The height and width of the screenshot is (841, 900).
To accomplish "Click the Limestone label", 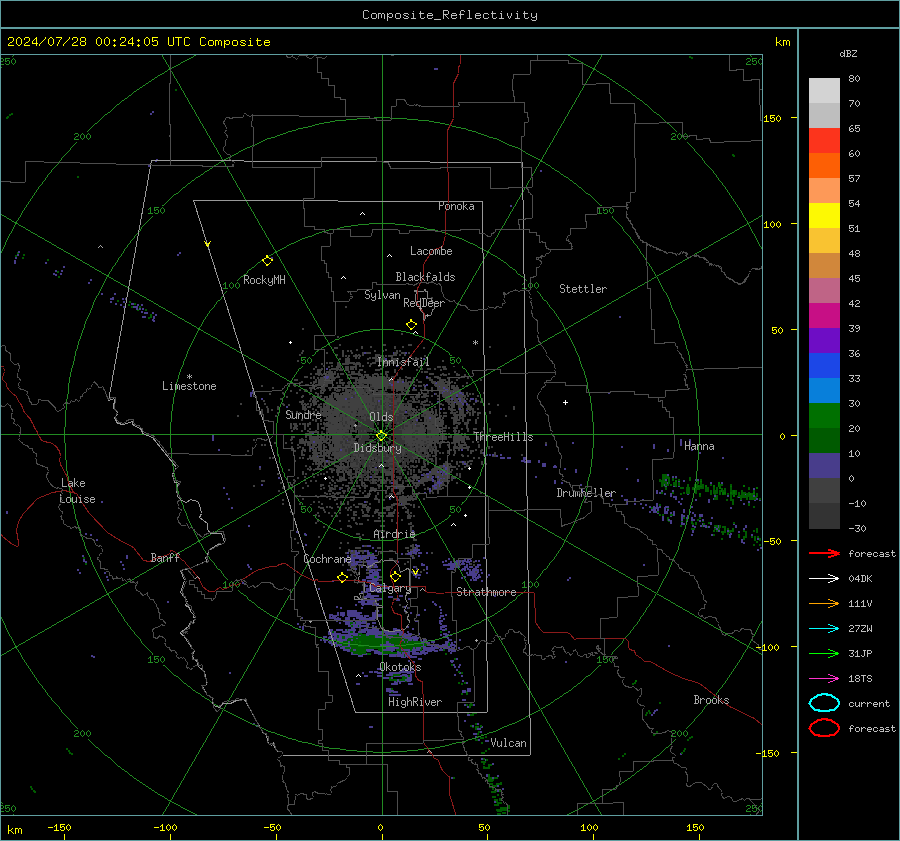I will [x=189, y=386].
